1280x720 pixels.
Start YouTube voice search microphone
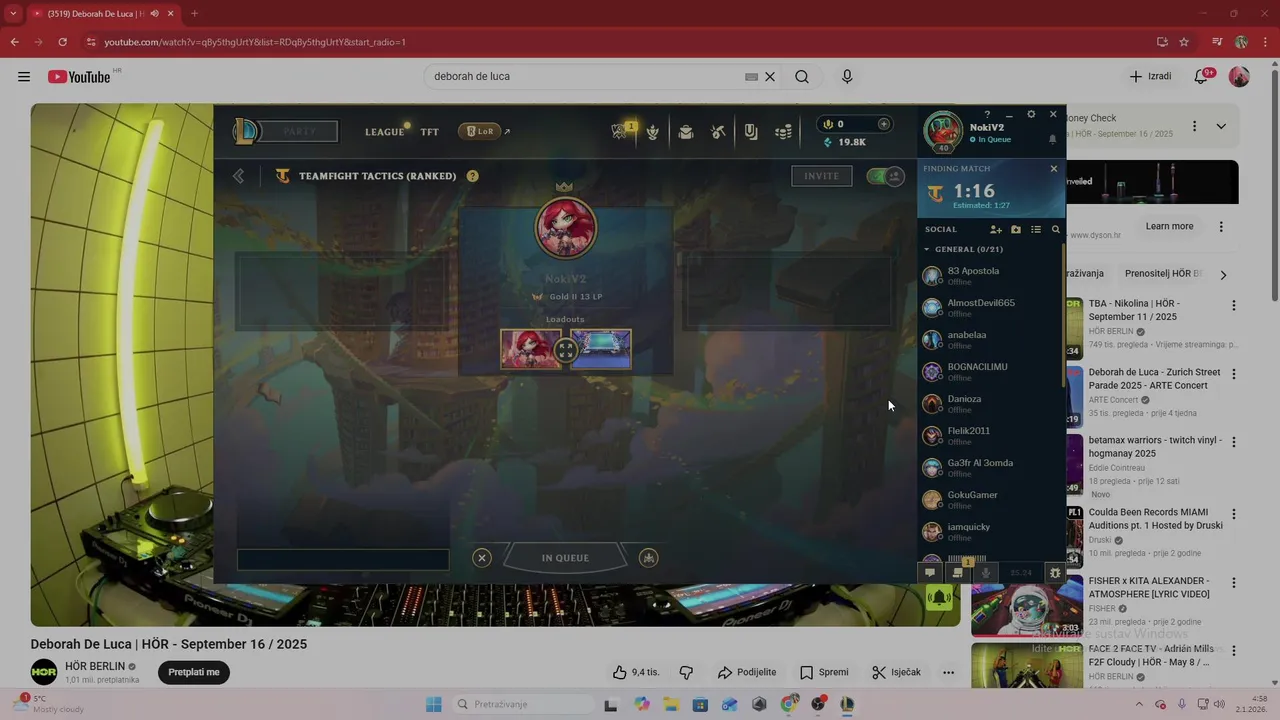point(847,77)
